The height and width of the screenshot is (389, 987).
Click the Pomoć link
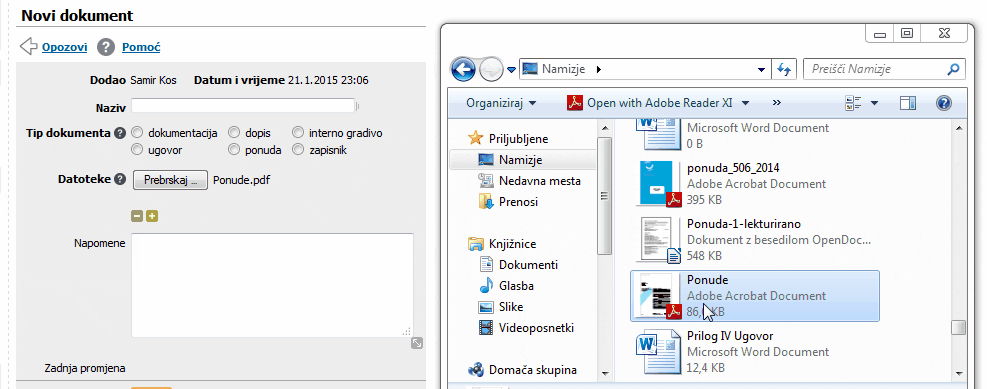[141, 47]
